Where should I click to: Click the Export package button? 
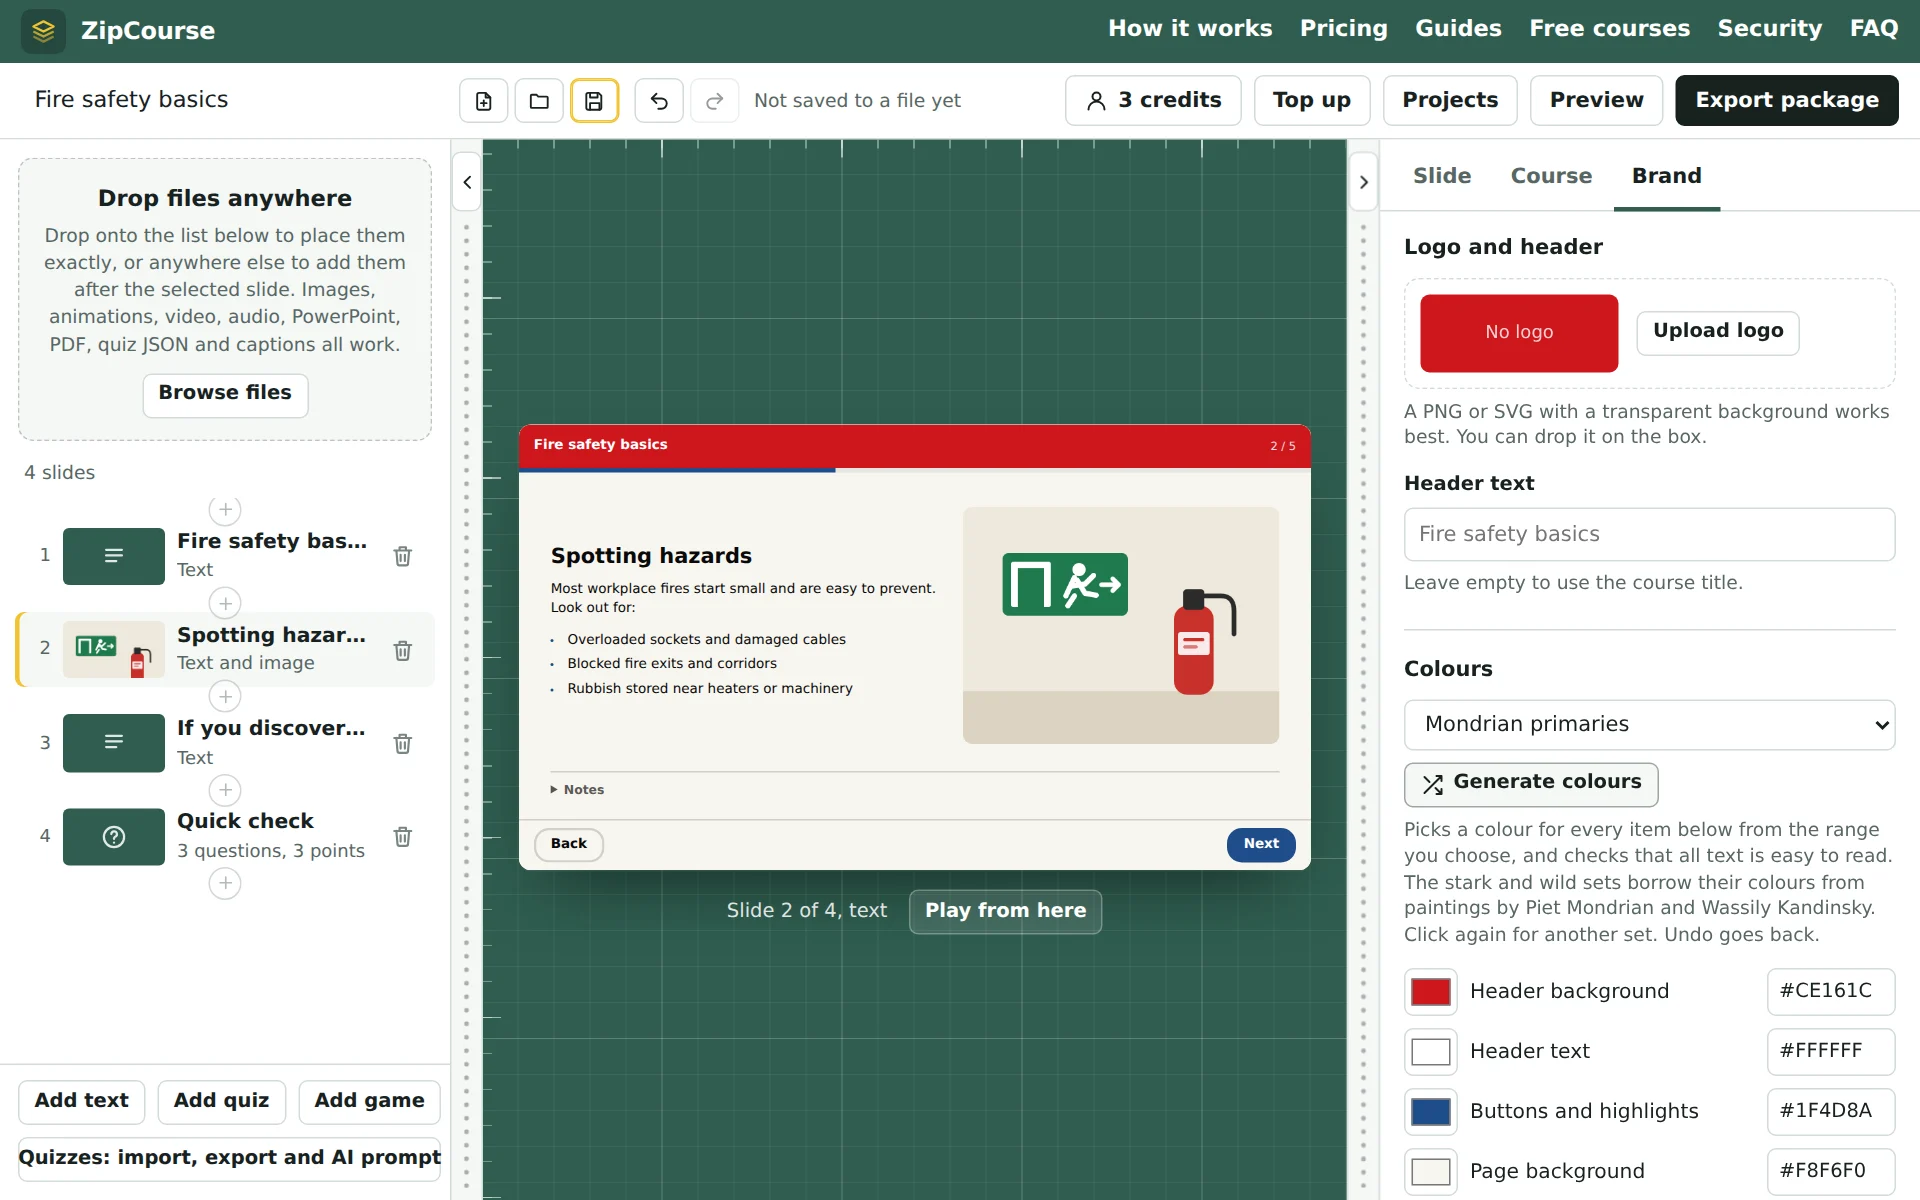(x=1787, y=101)
